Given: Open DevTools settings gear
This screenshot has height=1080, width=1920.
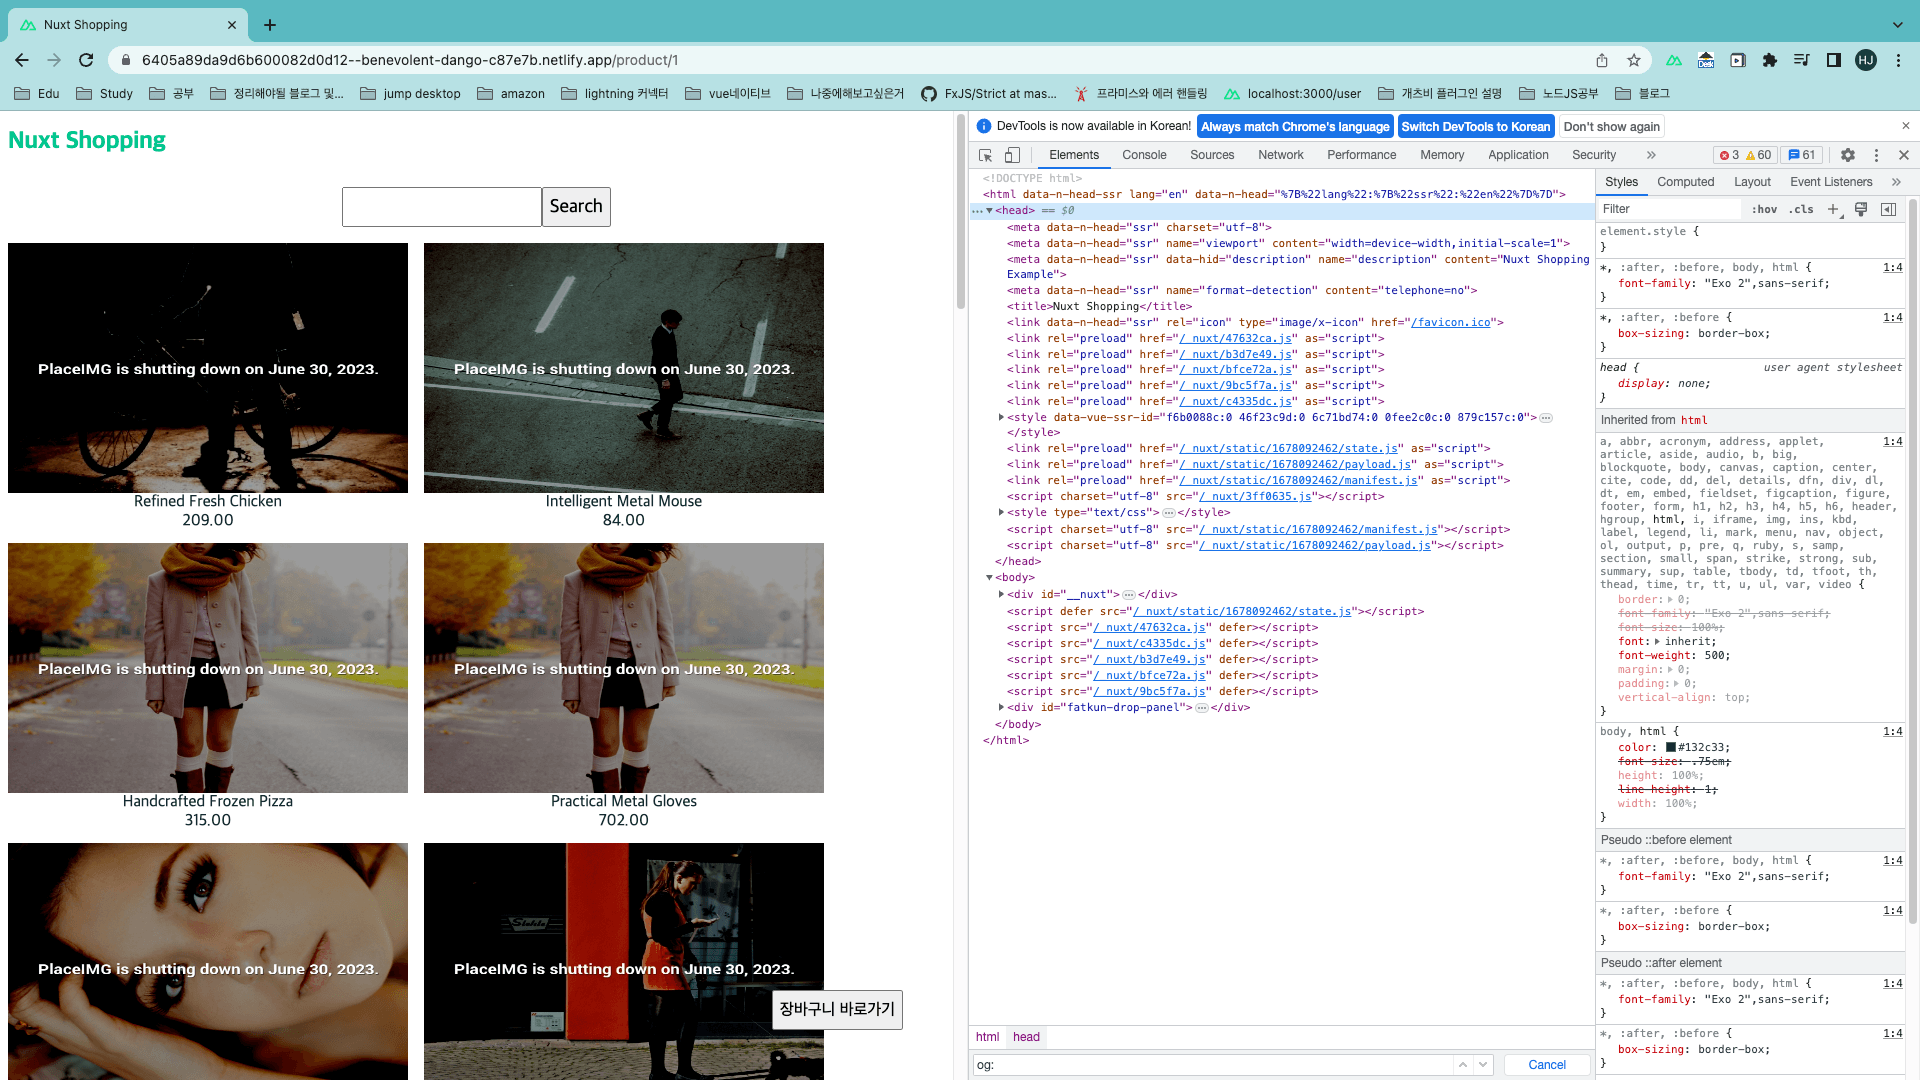Looking at the screenshot, I should tap(1848, 155).
